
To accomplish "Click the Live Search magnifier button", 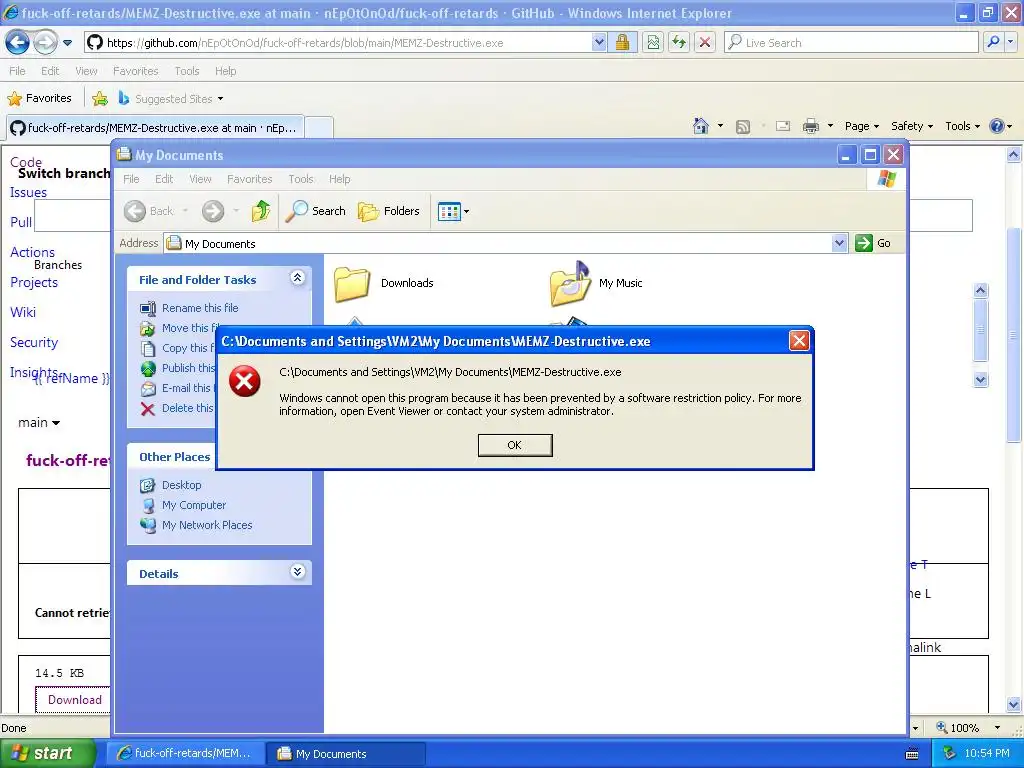I will click(x=993, y=42).
